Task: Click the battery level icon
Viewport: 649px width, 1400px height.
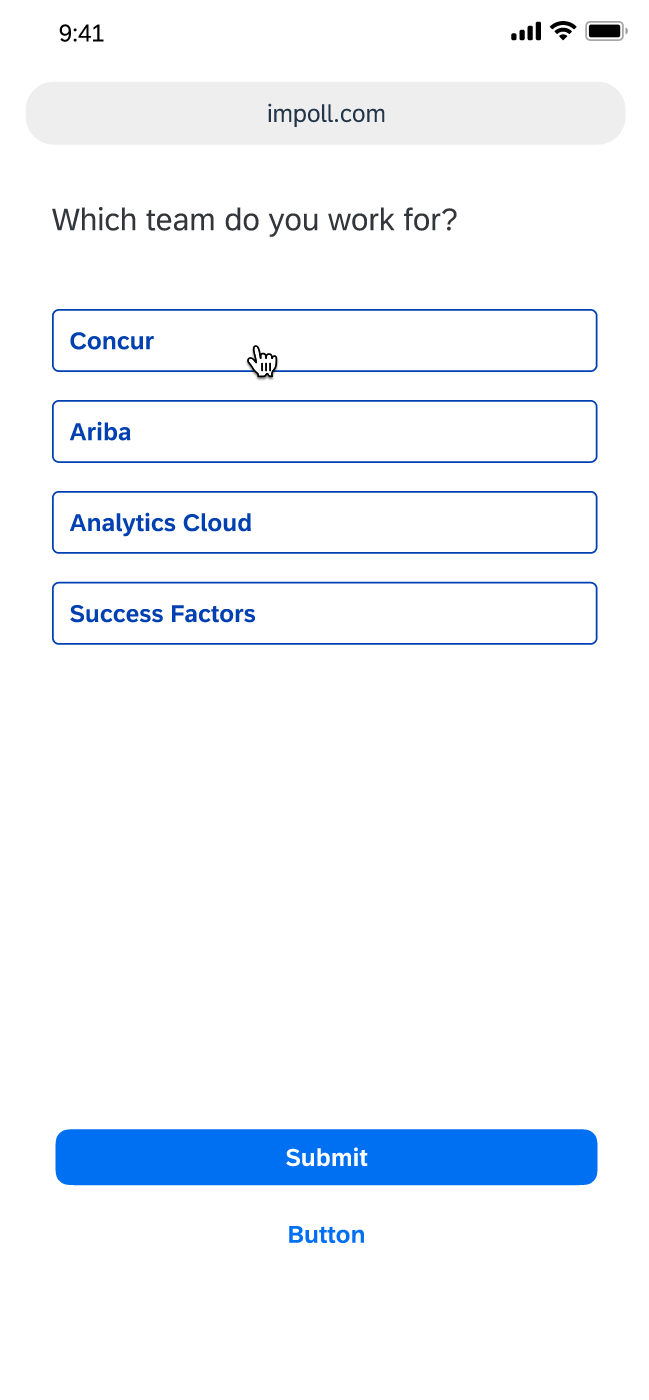Action: pos(606,32)
